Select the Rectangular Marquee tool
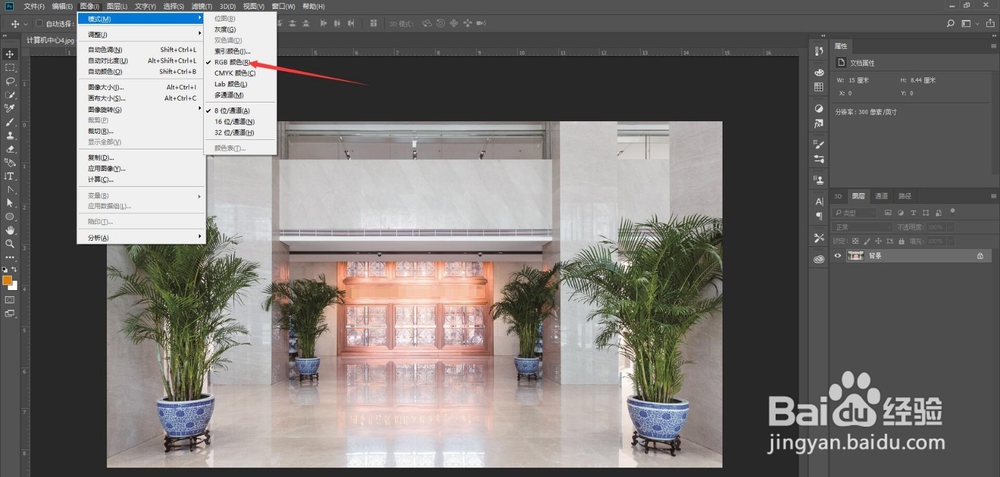The image size is (1000, 477). [10, 68]
